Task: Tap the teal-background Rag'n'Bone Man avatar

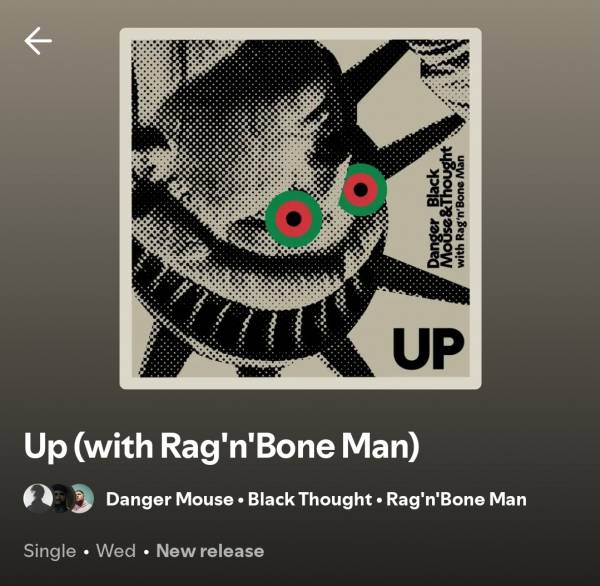Action: 81,498
